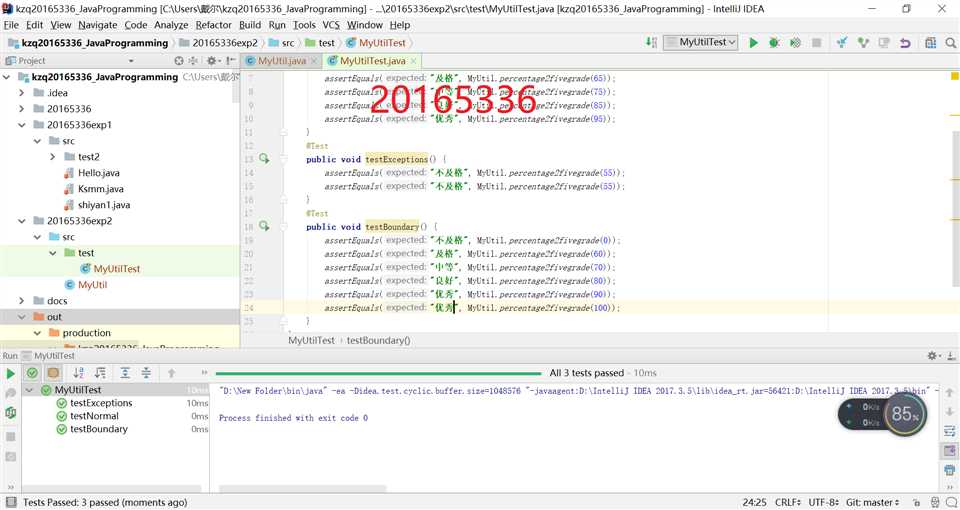Screen dimensions: 960x510
Task: Toggle soft-wrap icon at console right edge
Action: point(949,431)
